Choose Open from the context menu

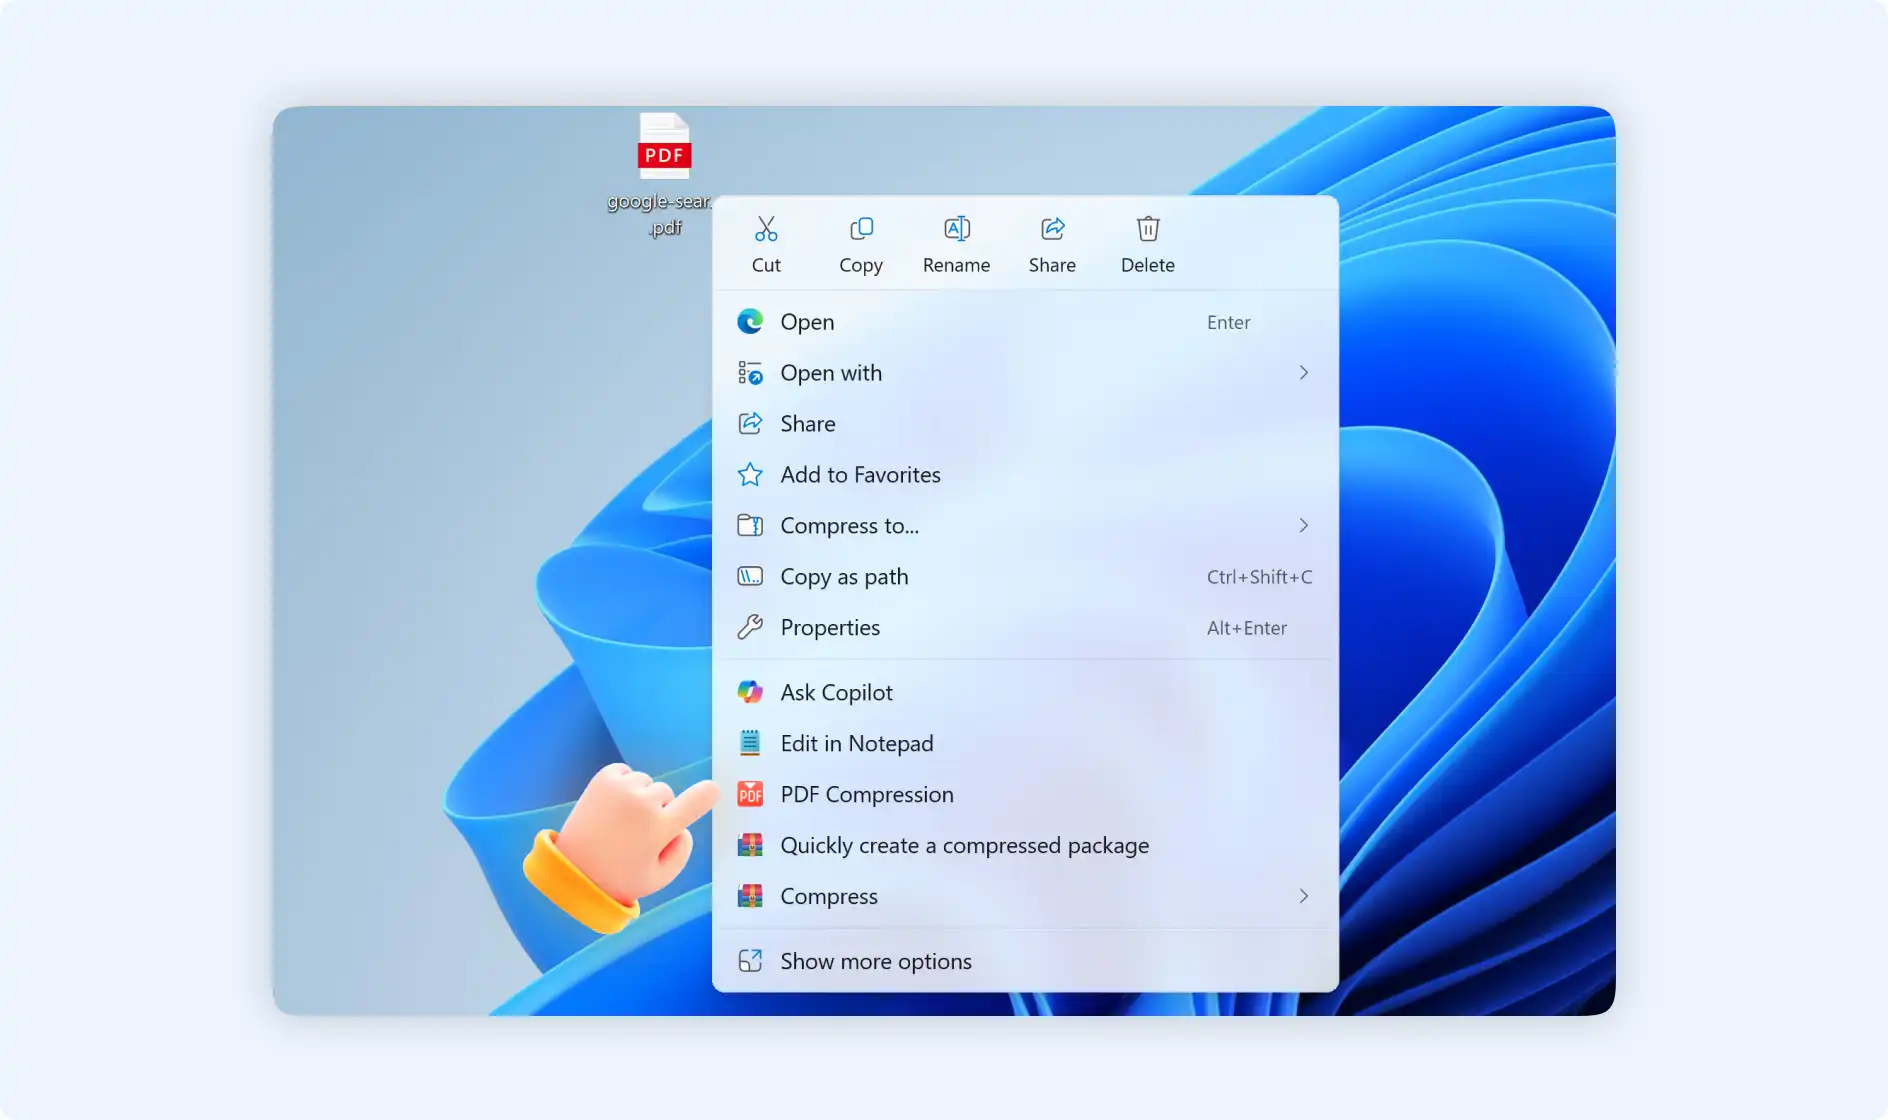pos(1025,322)
